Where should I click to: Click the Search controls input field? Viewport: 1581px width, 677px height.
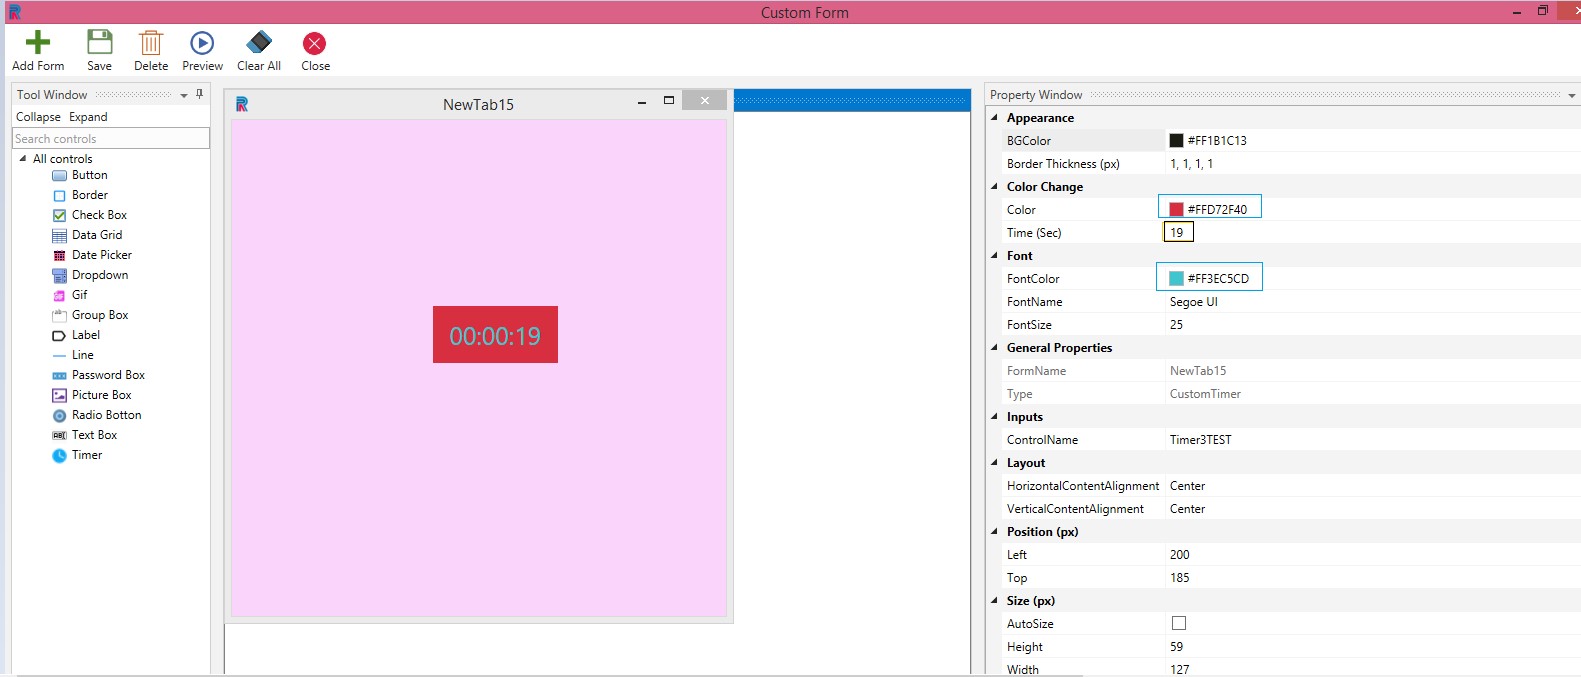pyautogui.click(x=110, y=139)
